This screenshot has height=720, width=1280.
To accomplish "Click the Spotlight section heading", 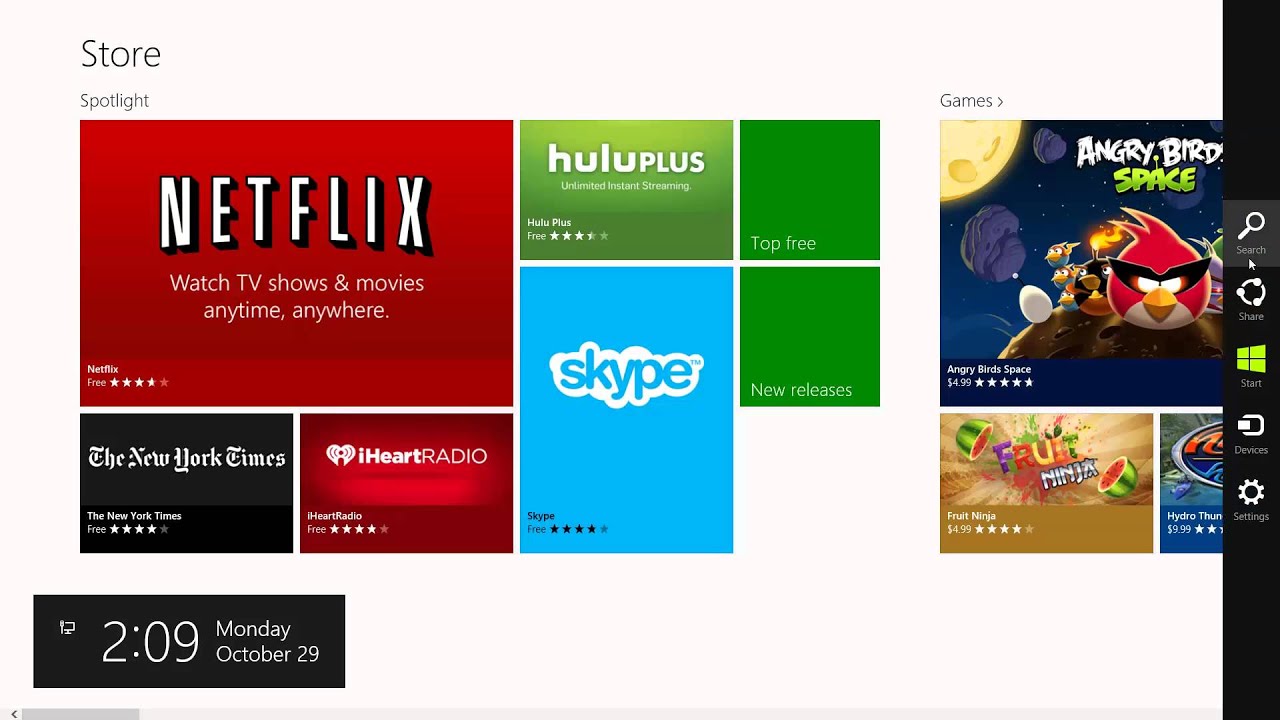I will pos(114,101).
